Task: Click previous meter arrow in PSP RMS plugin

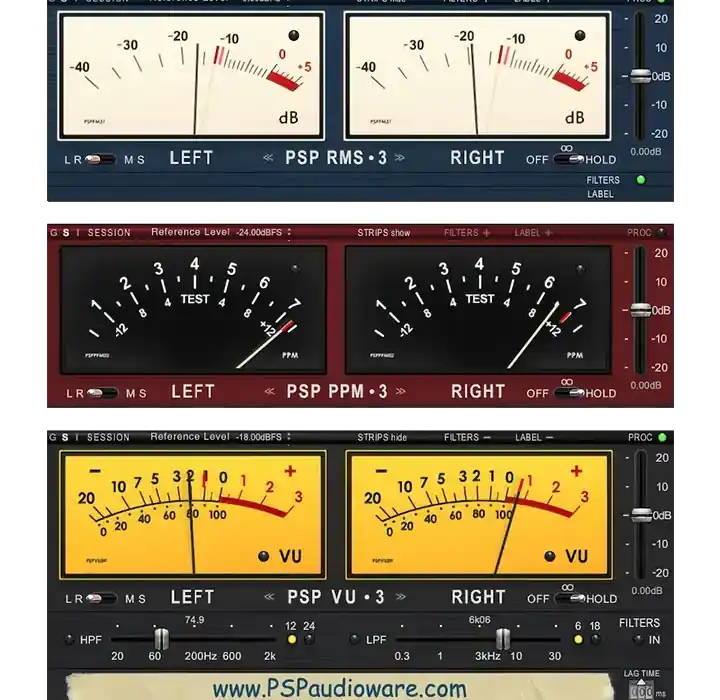Action: point(268,158)
